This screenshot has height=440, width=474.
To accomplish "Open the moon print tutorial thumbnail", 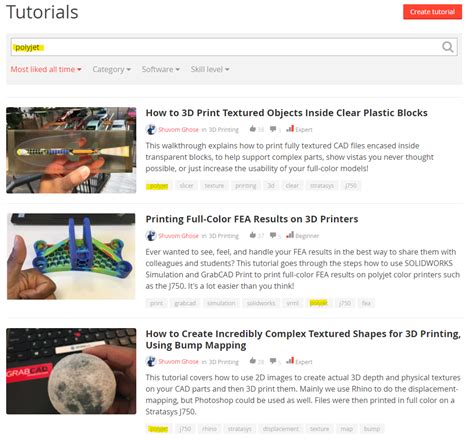I will click(x=71, y=371).
